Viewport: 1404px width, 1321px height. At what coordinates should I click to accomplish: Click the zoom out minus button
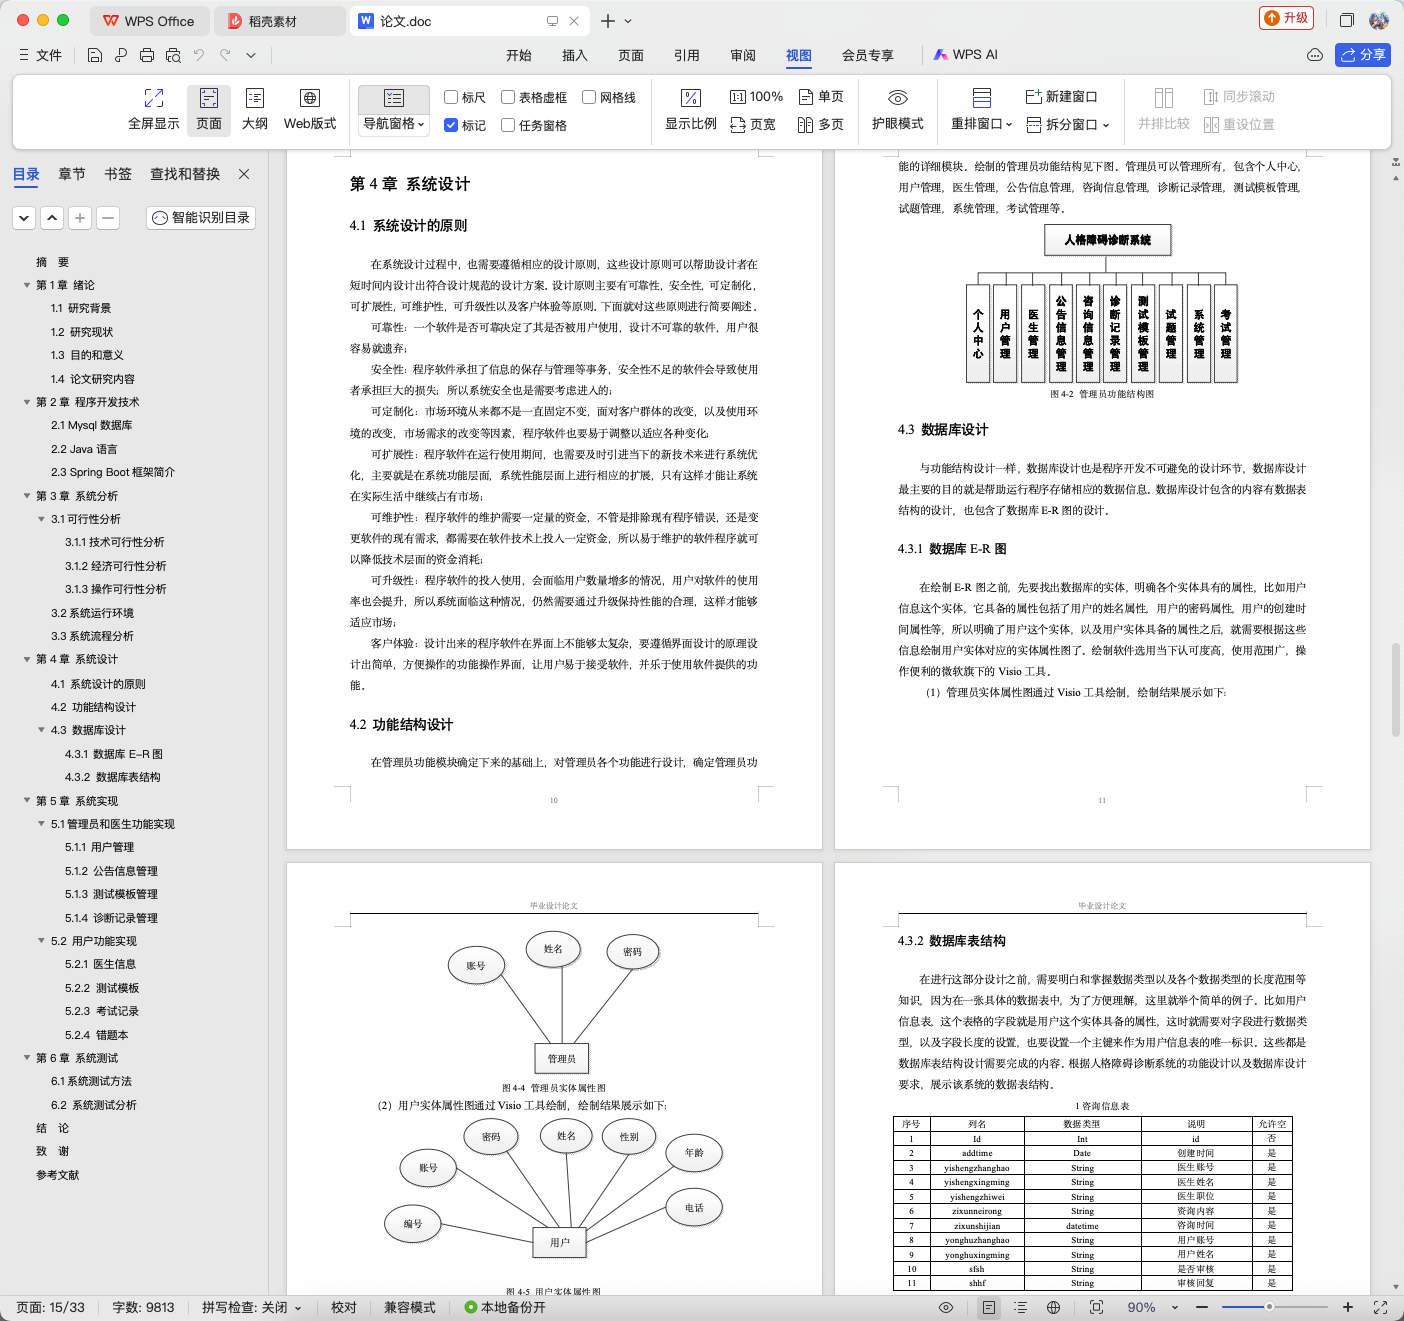click(x=1202, y=1307)
